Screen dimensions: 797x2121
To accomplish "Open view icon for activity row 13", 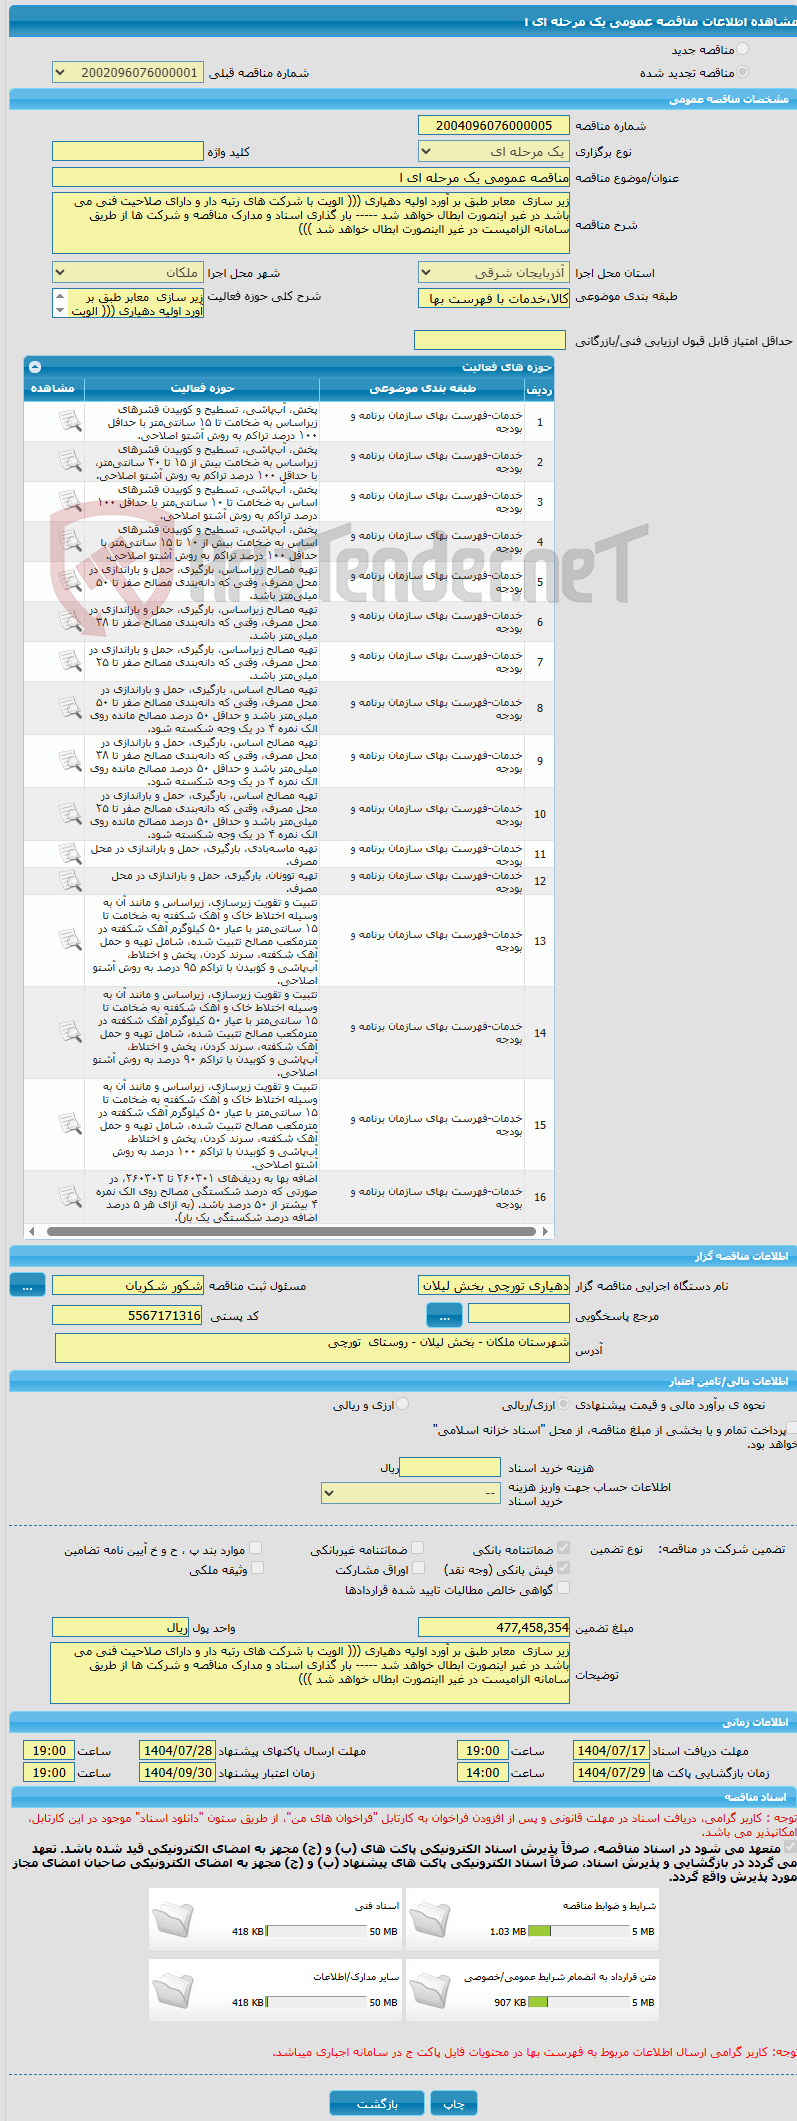I will tap(69, 940).
